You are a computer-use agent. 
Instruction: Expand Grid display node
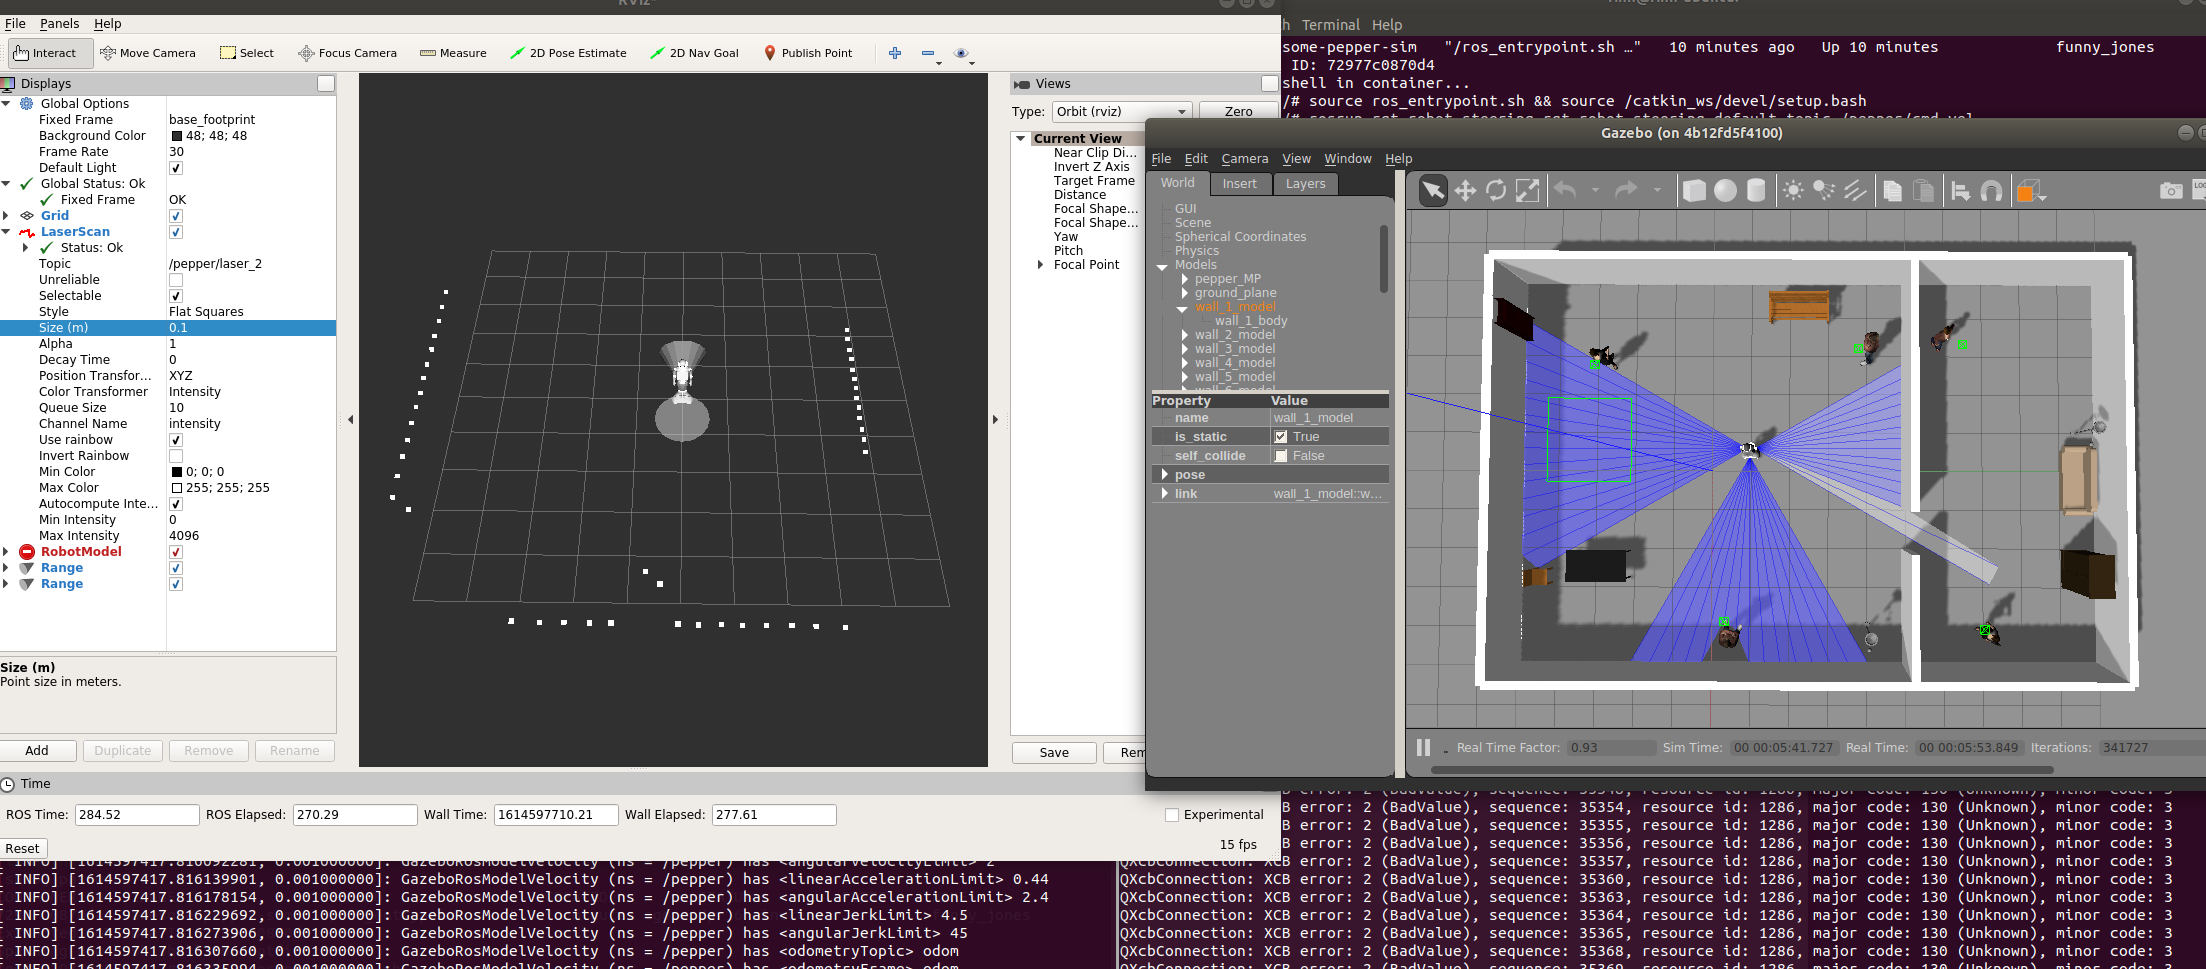[6, 216]
